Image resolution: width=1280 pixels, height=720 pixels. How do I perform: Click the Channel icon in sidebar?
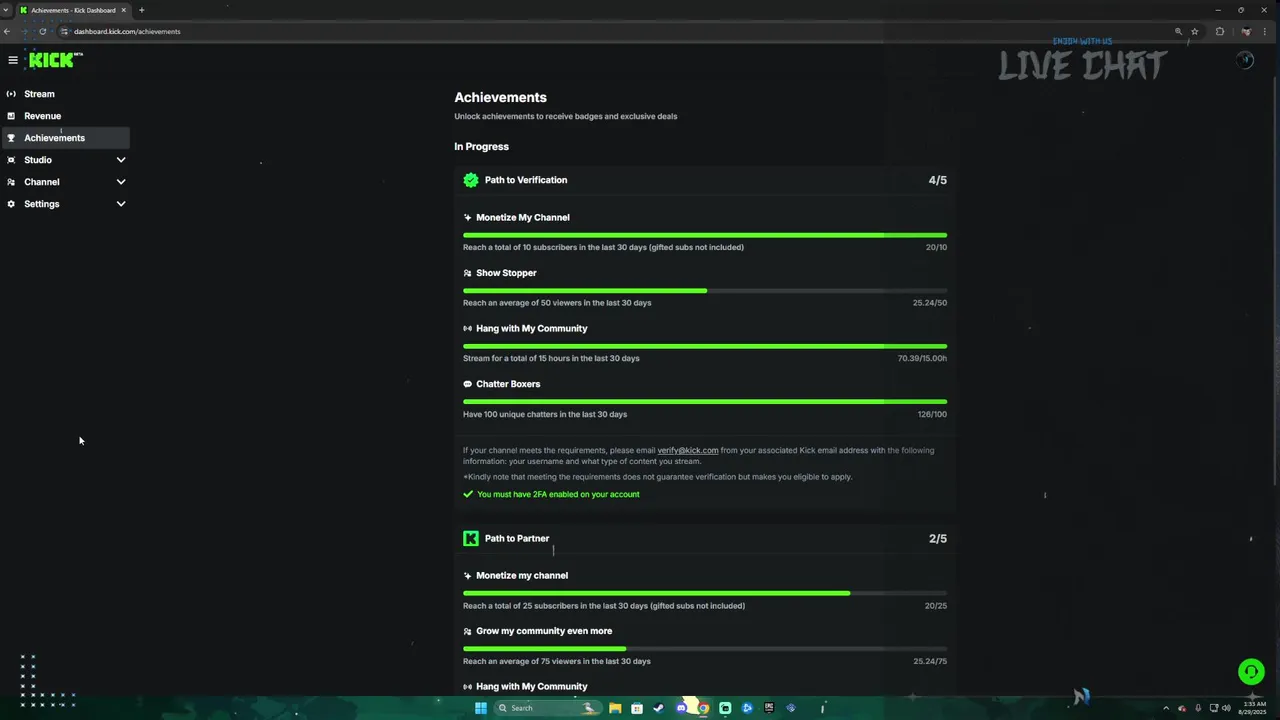11,182
